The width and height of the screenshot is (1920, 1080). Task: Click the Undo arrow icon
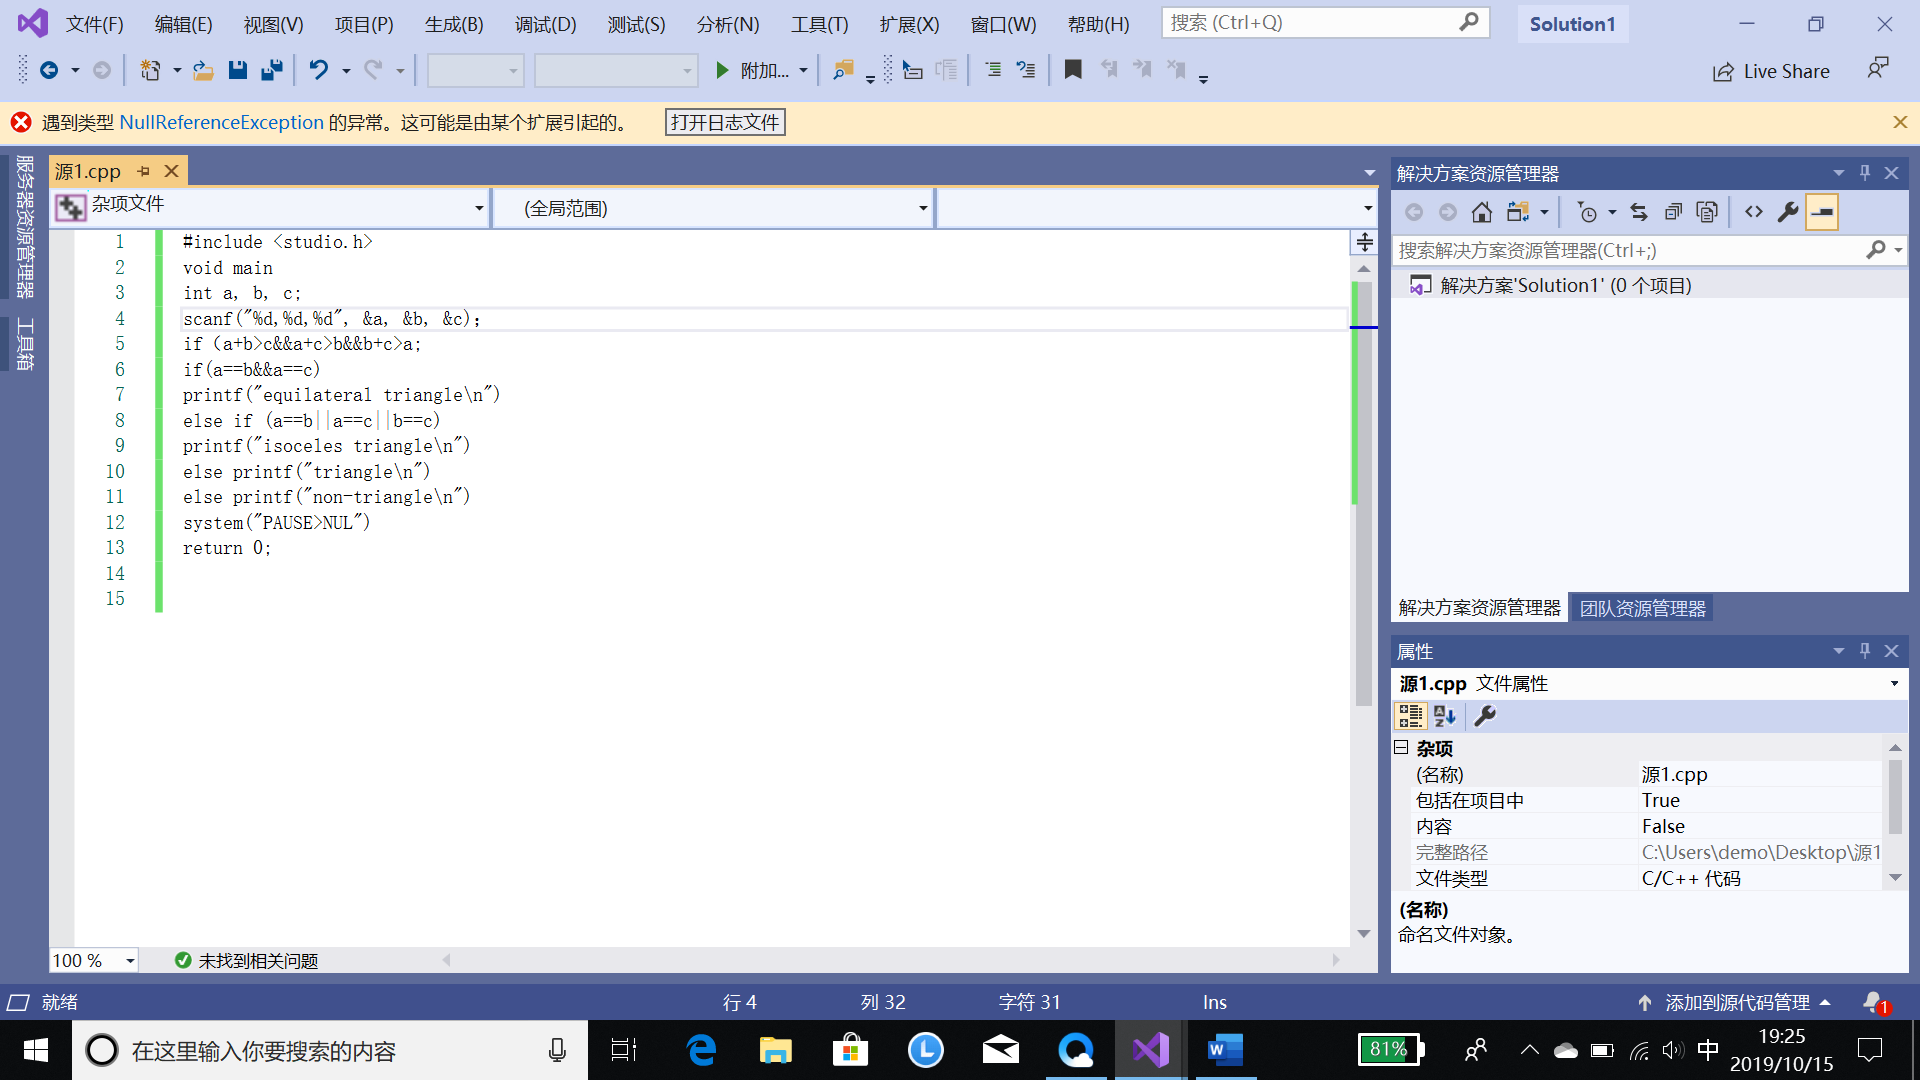coord(318,70)
